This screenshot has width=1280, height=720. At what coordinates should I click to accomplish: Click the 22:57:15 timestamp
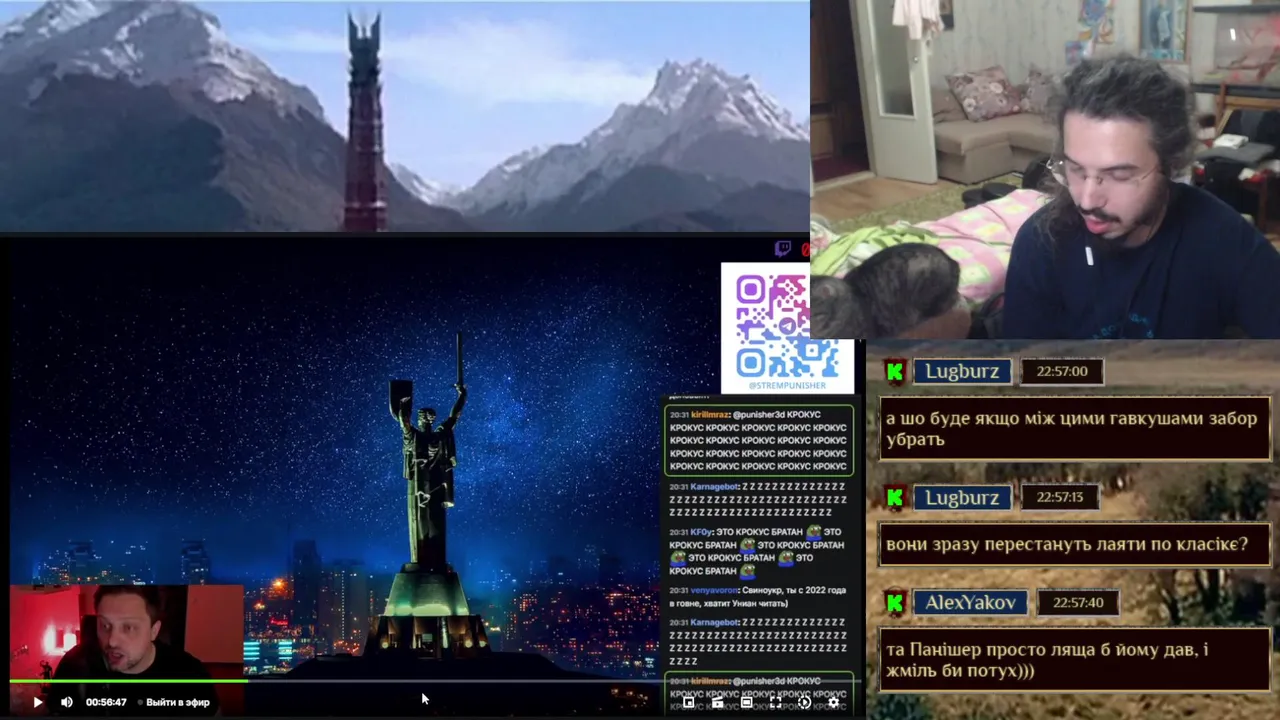coord(1059,497)
